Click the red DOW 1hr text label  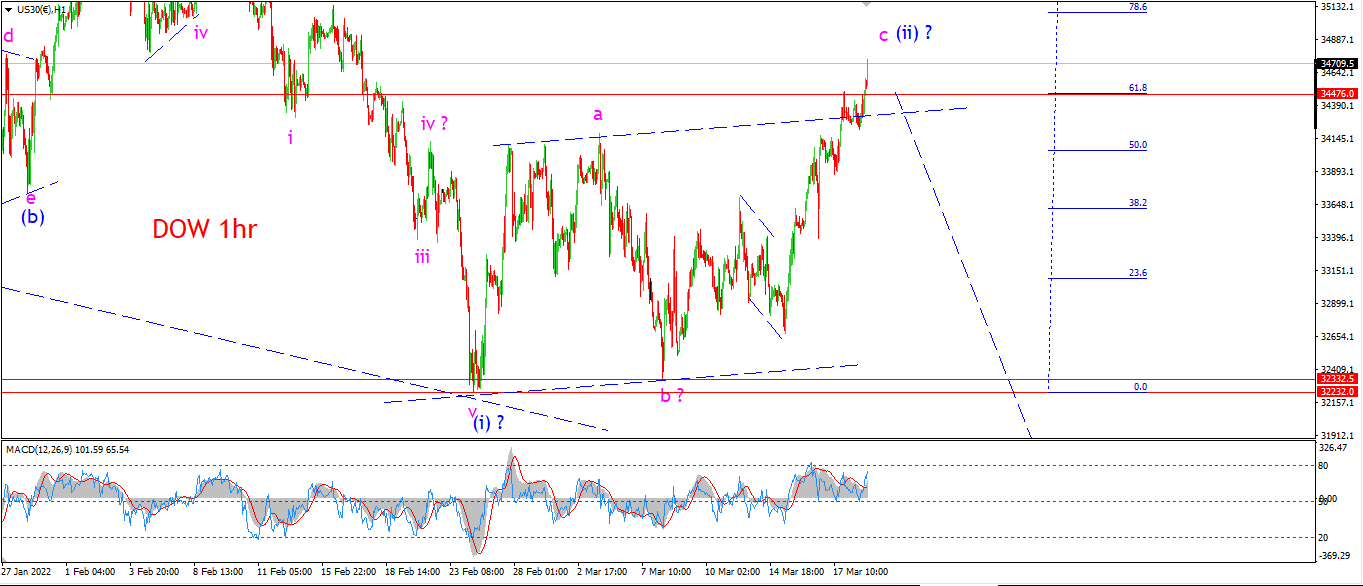pos(205,229)
